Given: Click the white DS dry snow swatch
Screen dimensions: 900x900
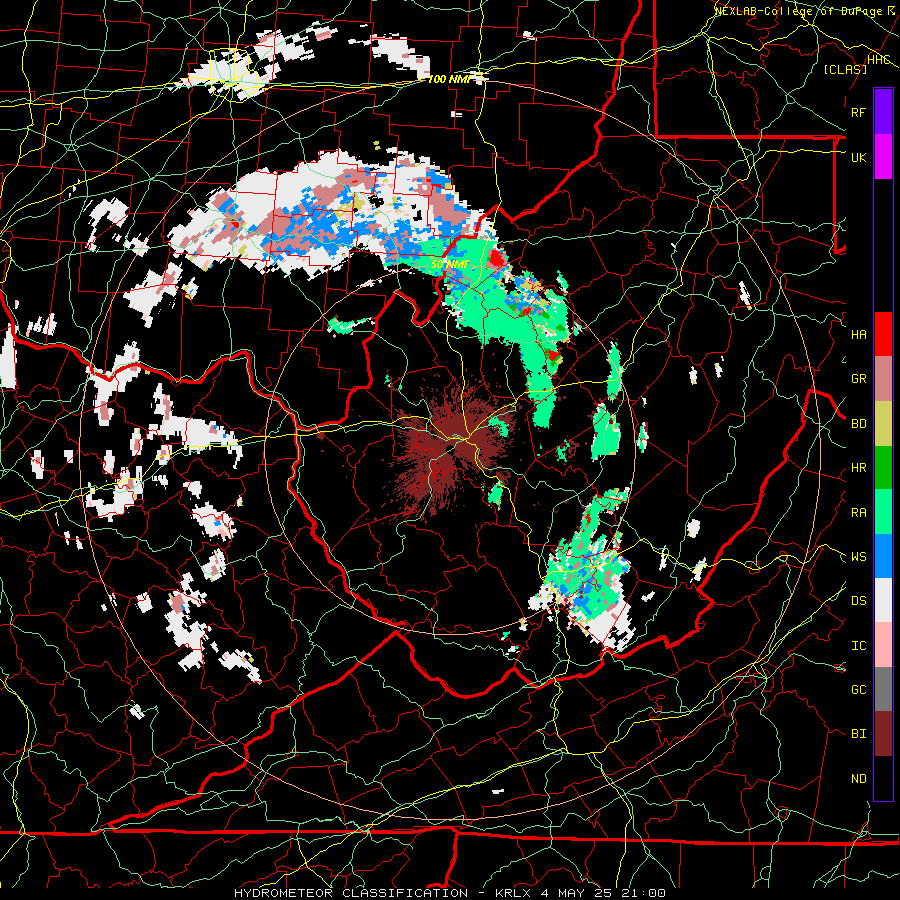Looking at the screenshot, I should click(x=883, y=600).
